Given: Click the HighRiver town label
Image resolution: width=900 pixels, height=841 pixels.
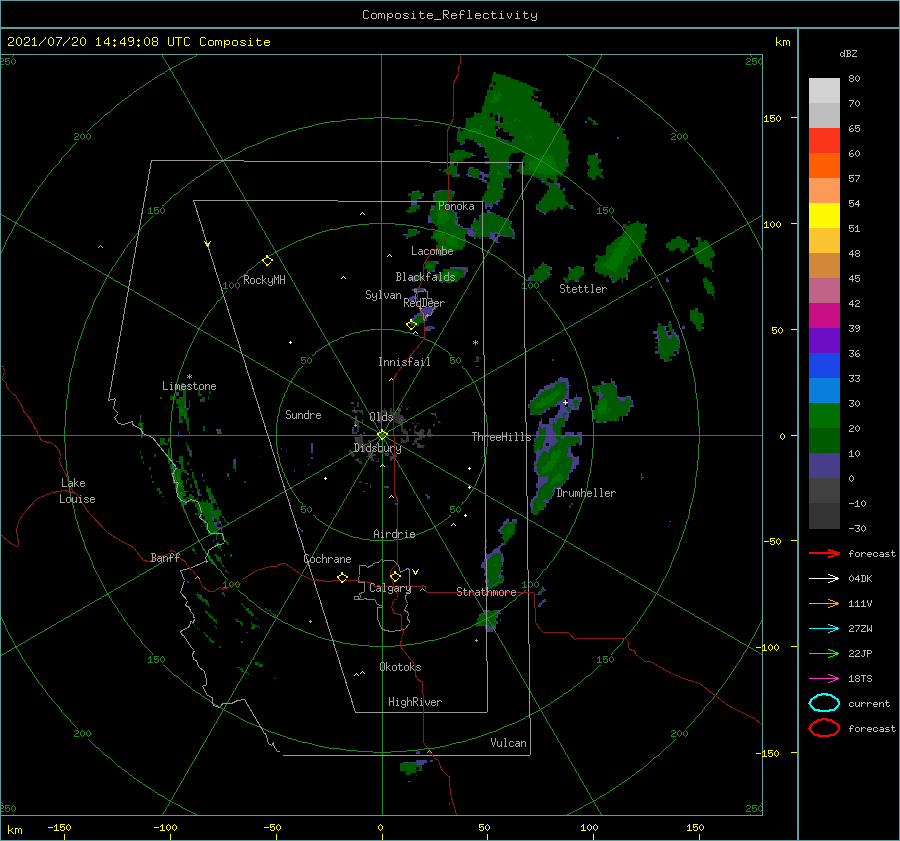Looking at the screenshot, I should [415, 702].
